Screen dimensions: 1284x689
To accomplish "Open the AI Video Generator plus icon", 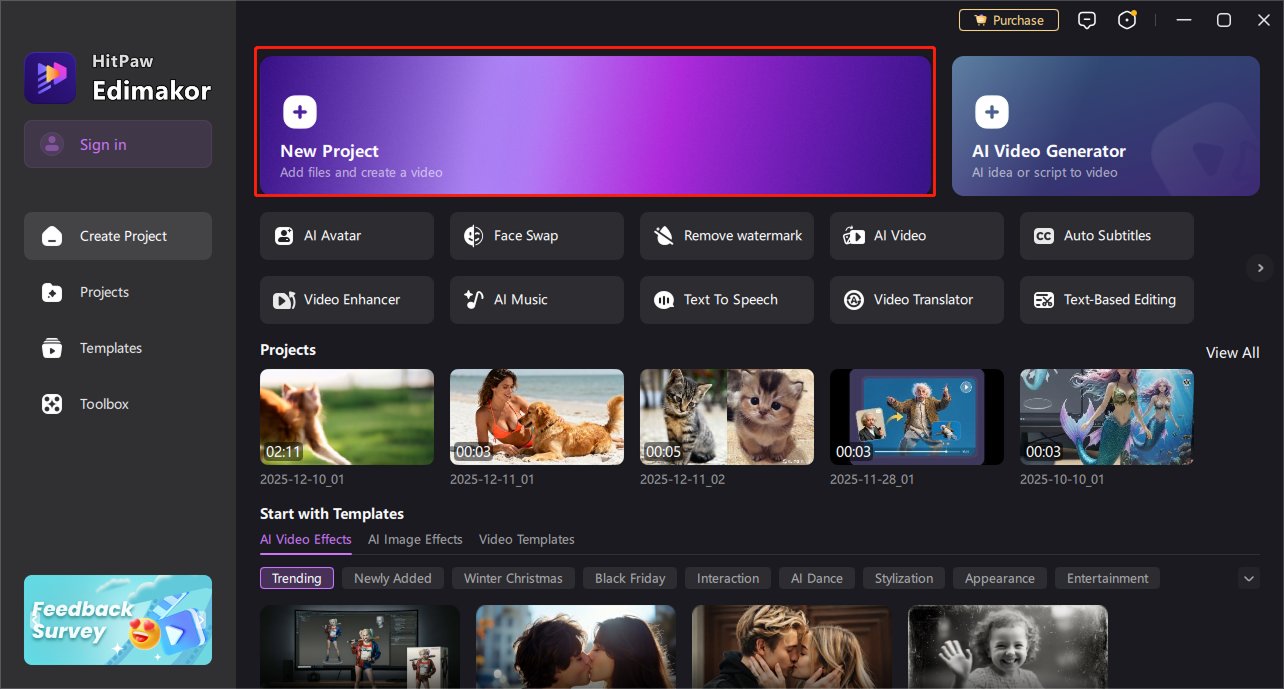I will pyautogui.click(x=992, y=112).
